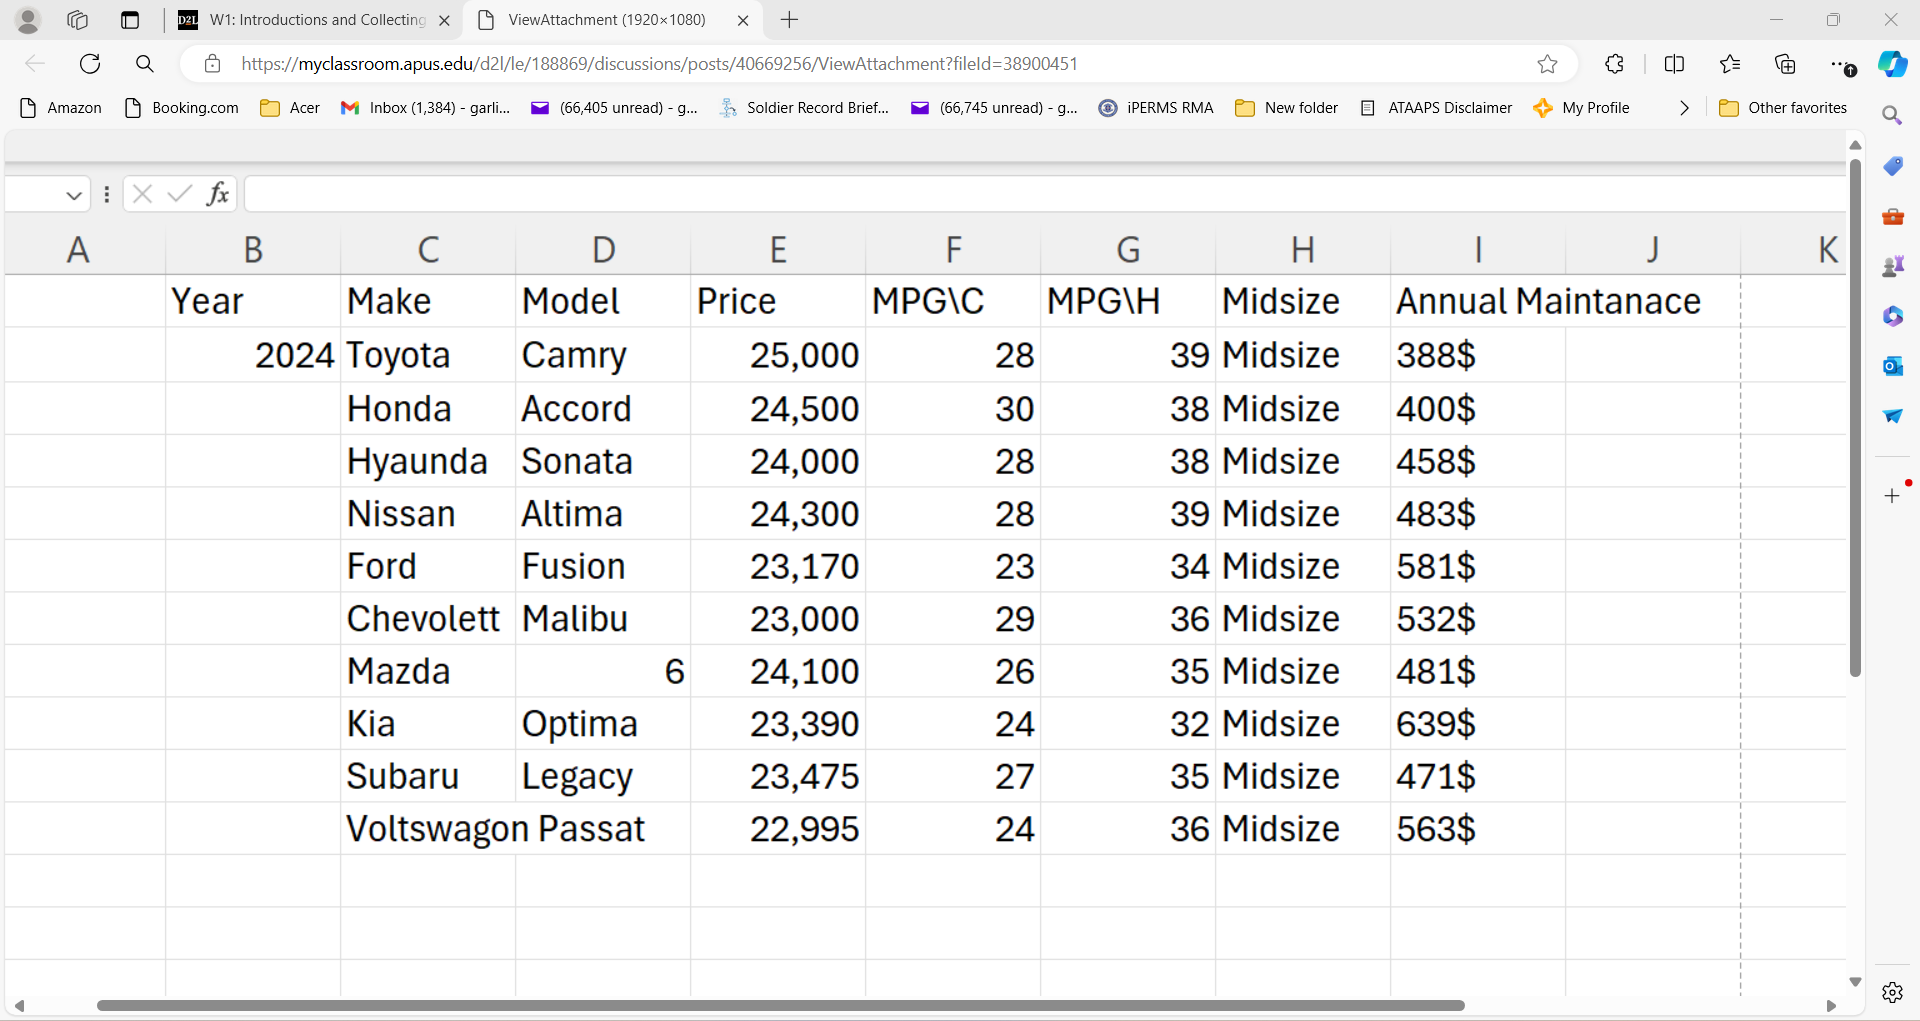Screen dimensions: 1920x1021
Task: Click the refresh page icon
Action: 90,64
